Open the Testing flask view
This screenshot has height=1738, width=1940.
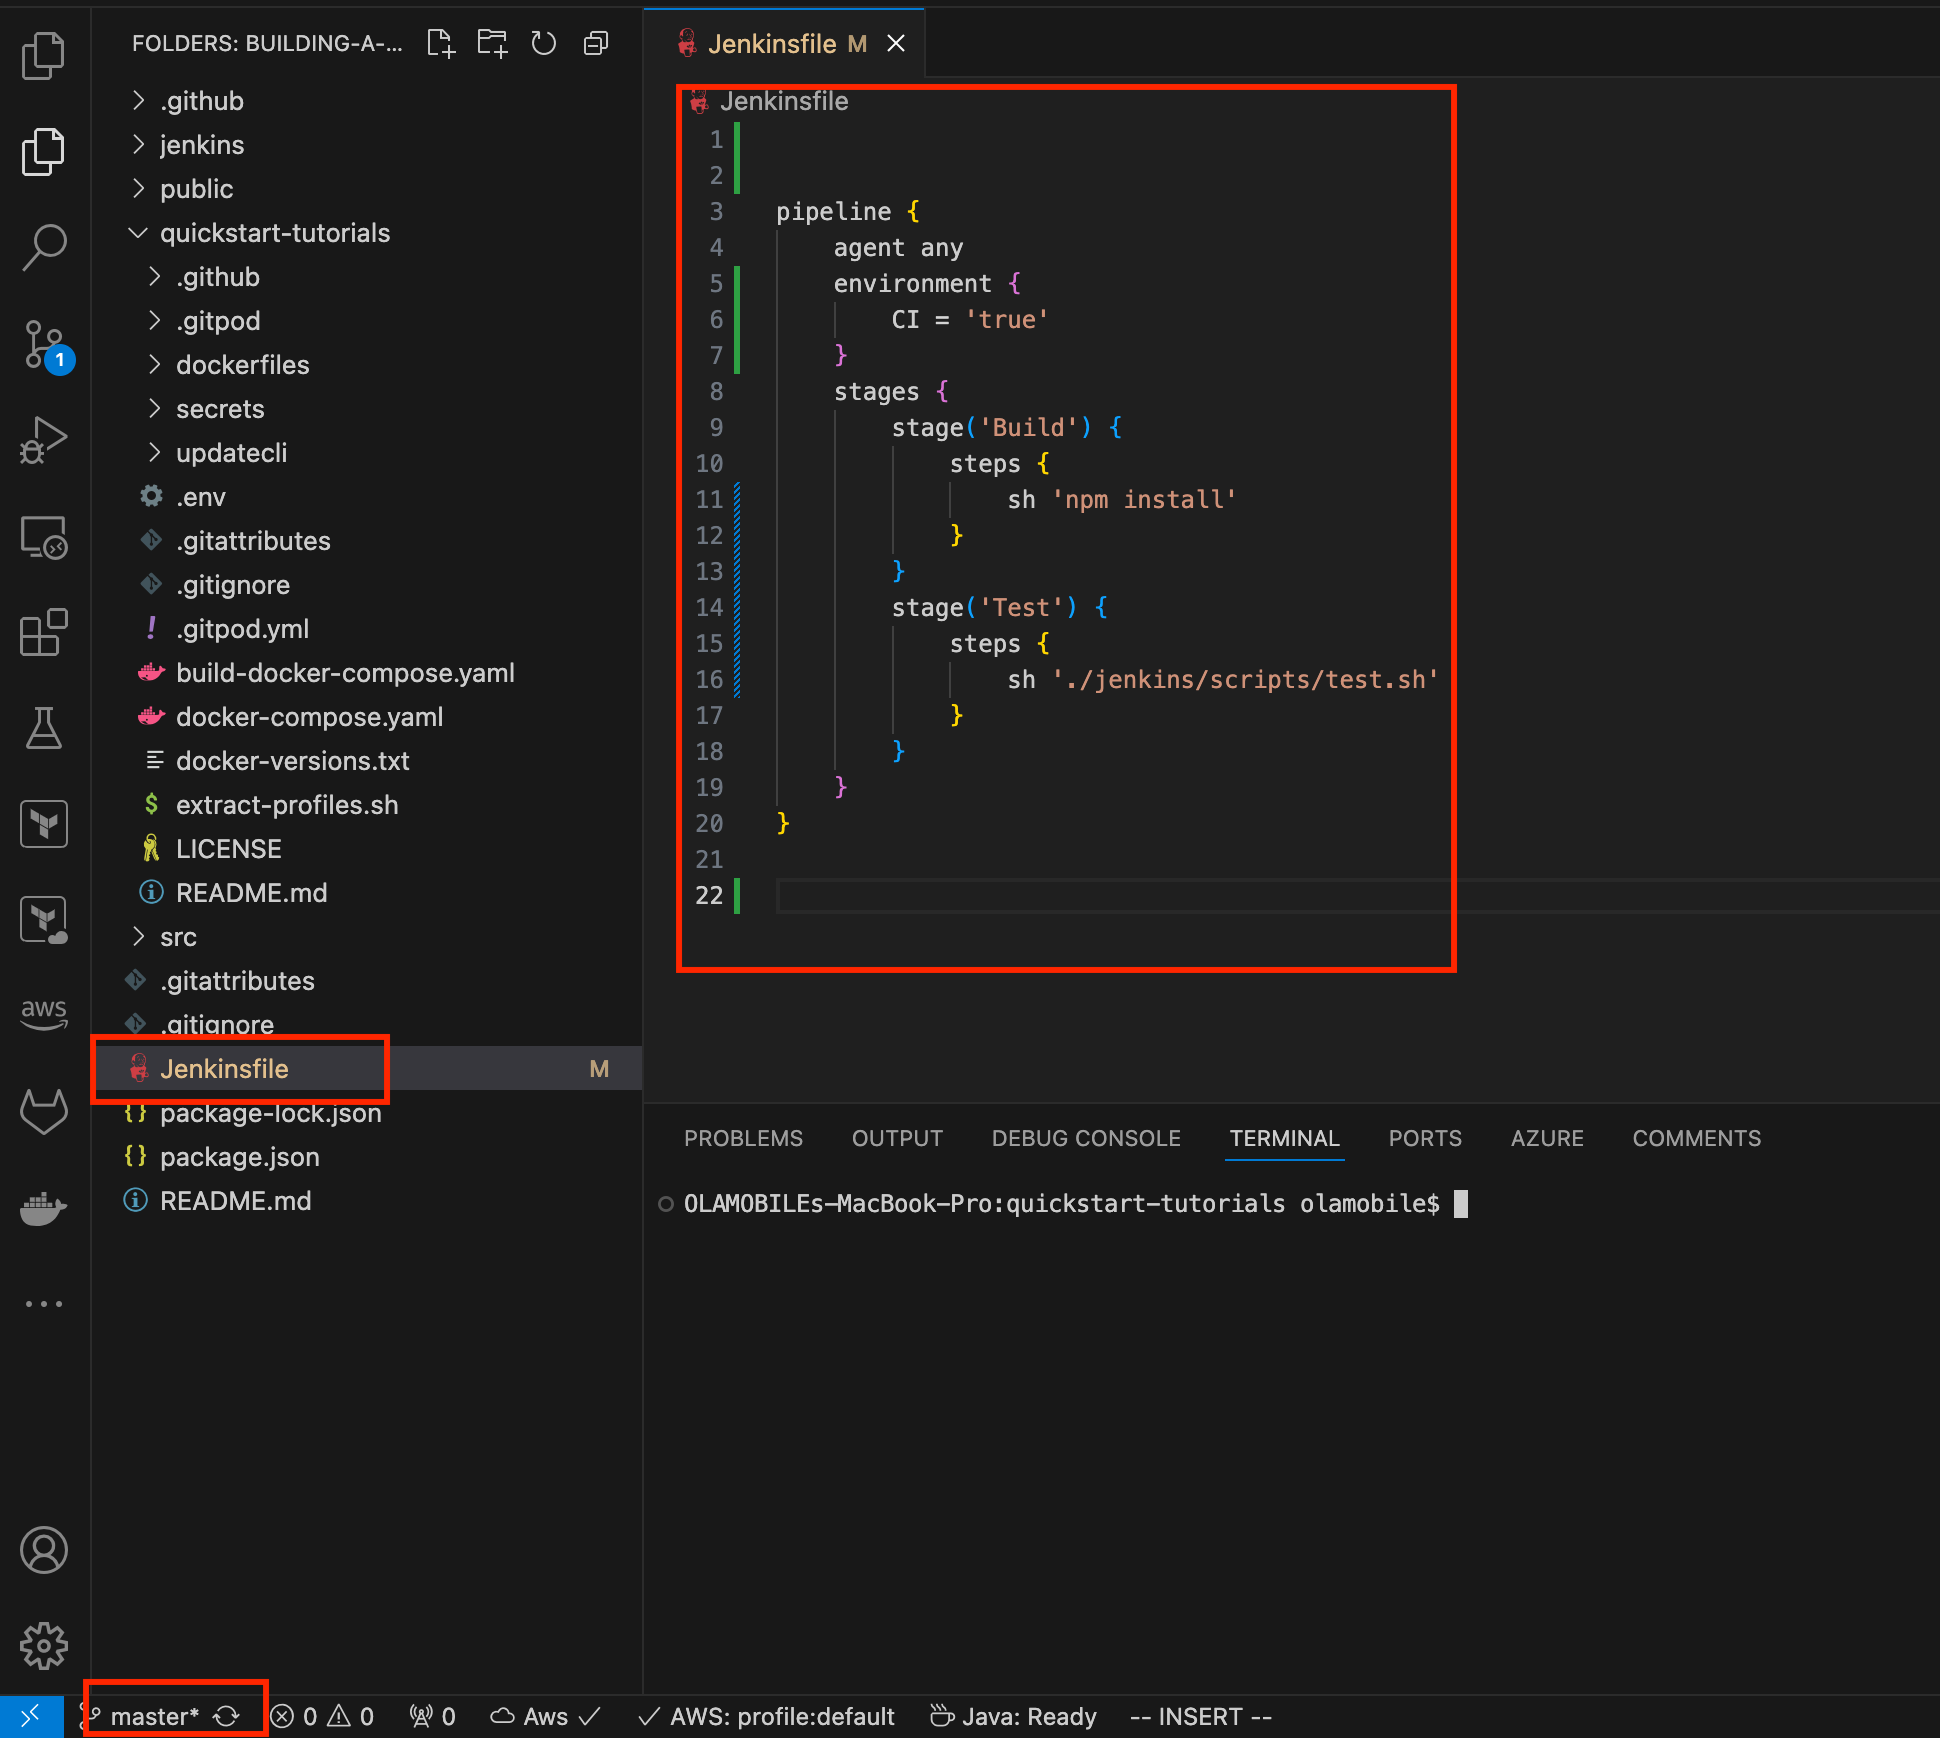pyautogui.click(x=44, y=729)
